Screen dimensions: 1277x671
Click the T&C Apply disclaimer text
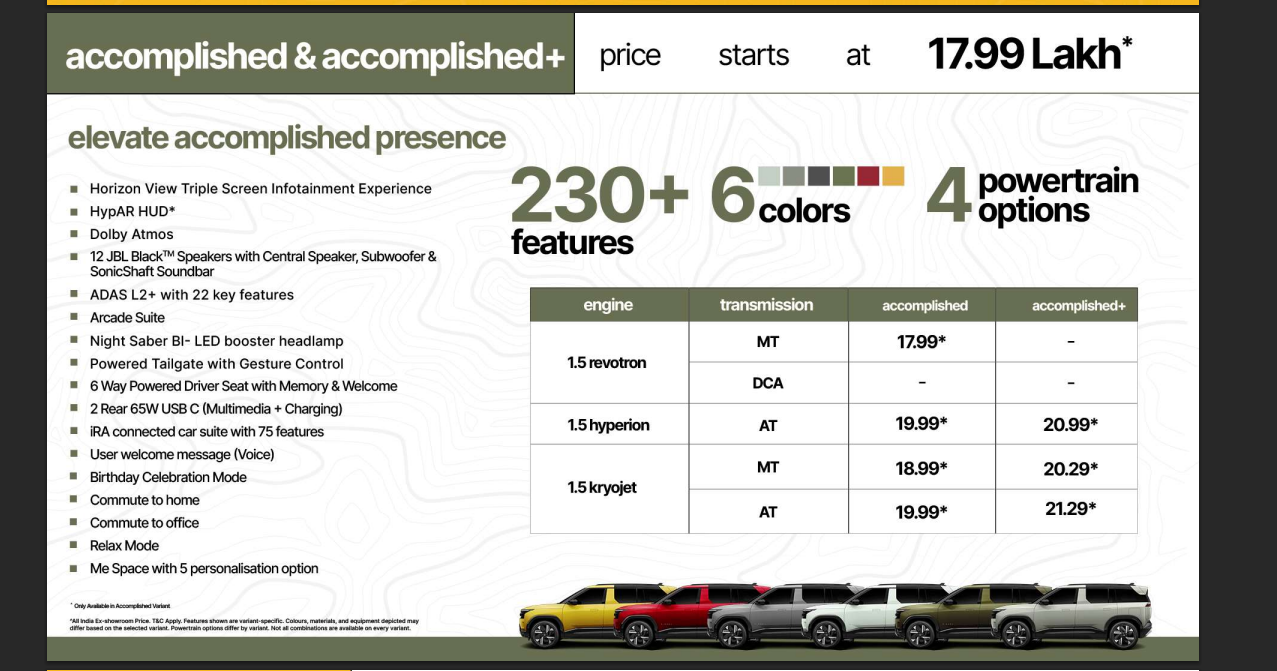[x=240, y=623]
